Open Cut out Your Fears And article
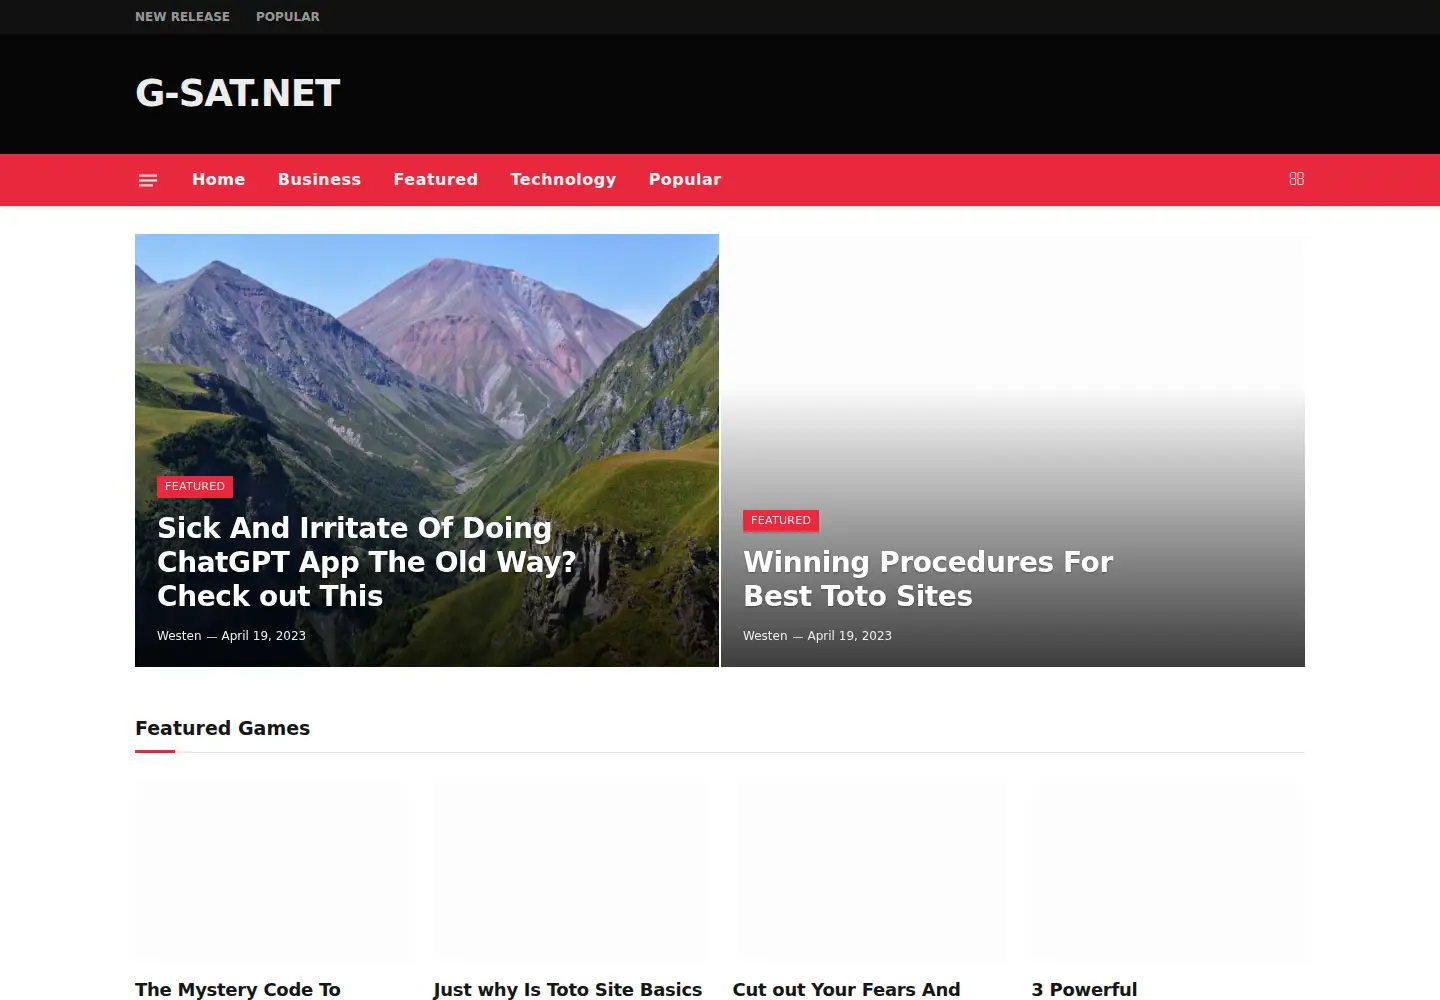This screenshot has width=1440, height=1000. tap(846, 990)
